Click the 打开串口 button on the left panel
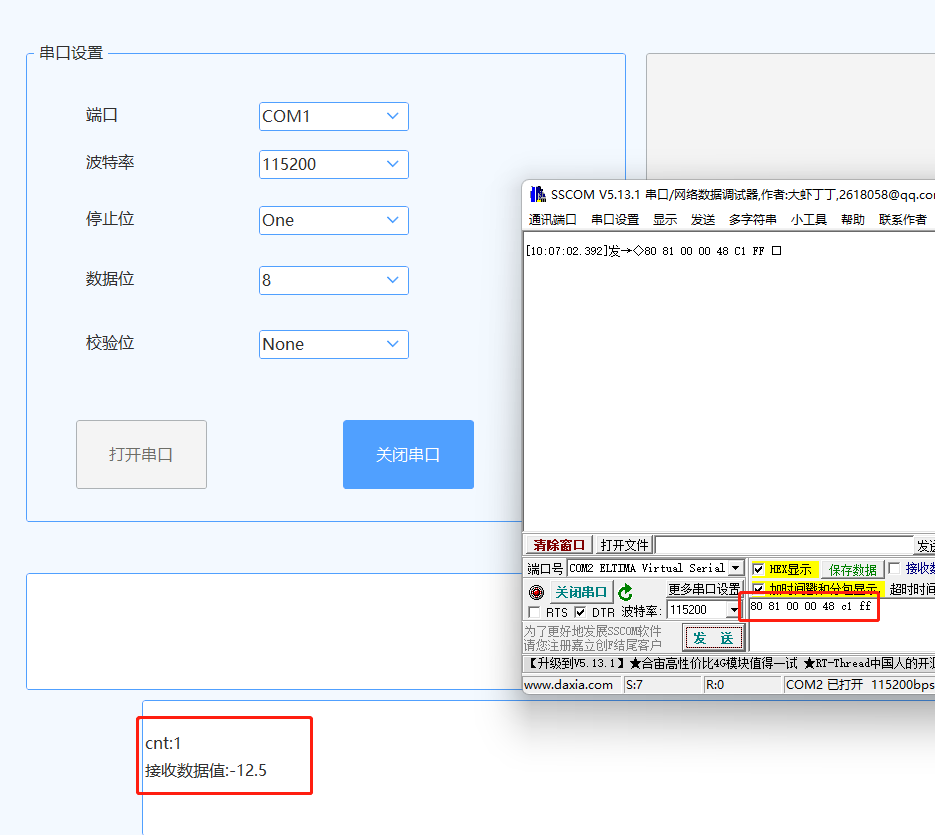Screen dimensions: 935x835 (x=141, y=454)
